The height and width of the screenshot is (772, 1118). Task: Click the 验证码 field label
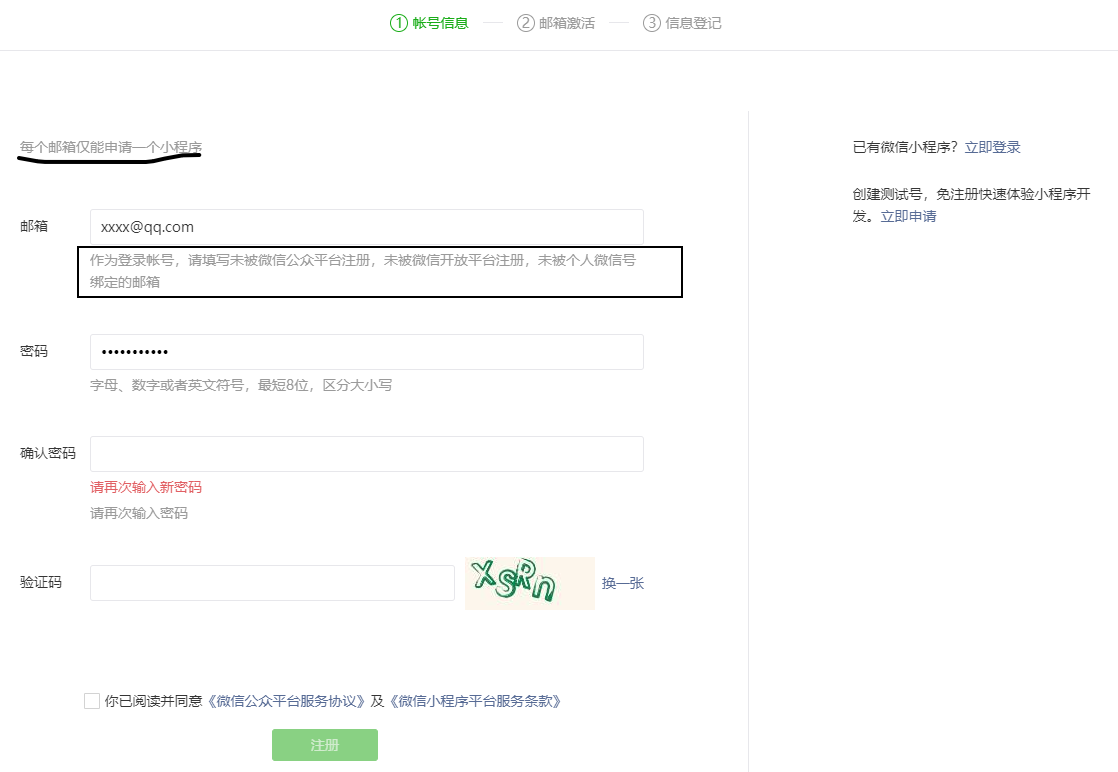point(40,582)
